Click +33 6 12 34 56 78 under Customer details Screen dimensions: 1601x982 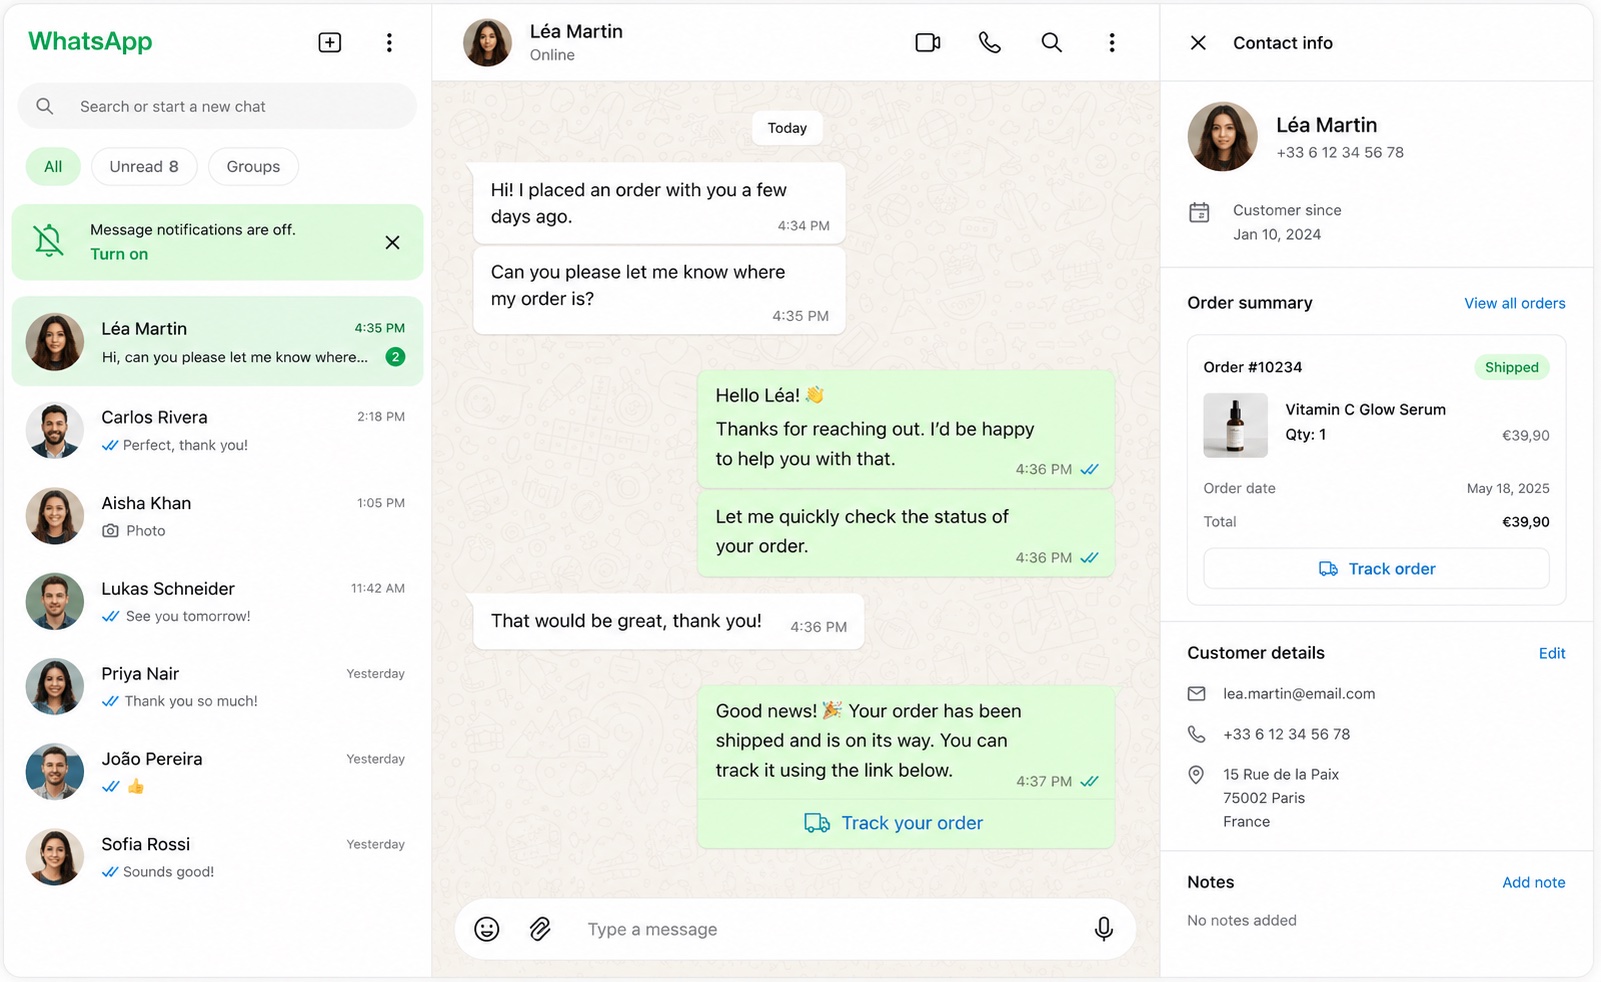[x=1286, y=734]
